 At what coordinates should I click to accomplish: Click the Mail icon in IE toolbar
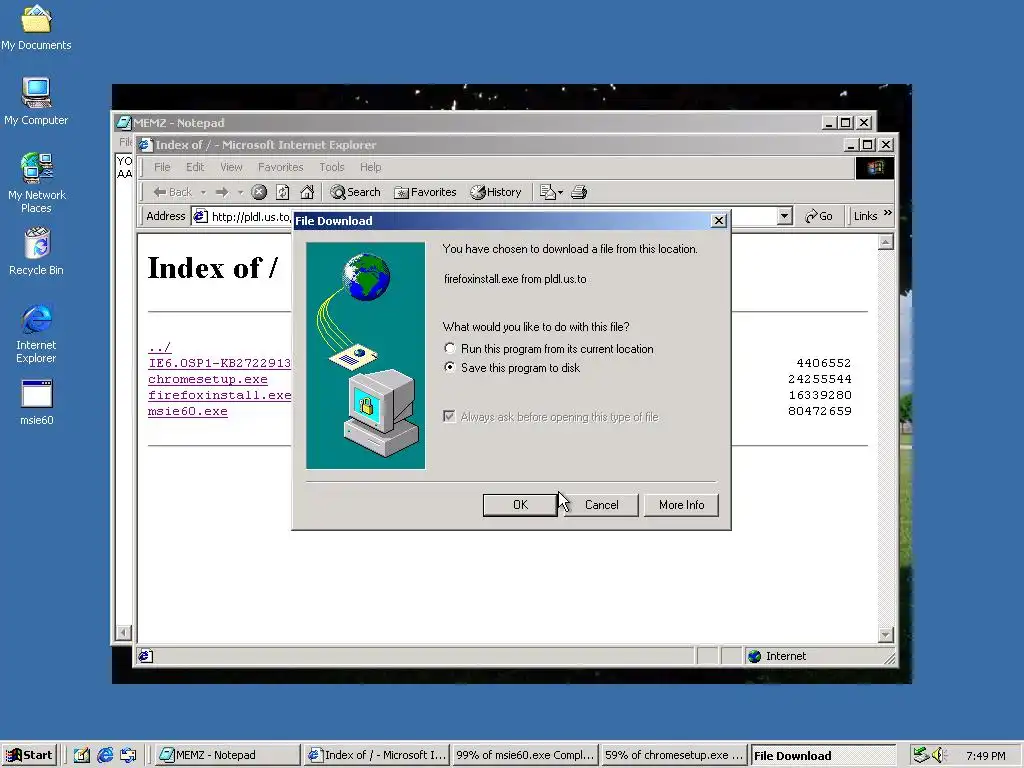point(547,192)
